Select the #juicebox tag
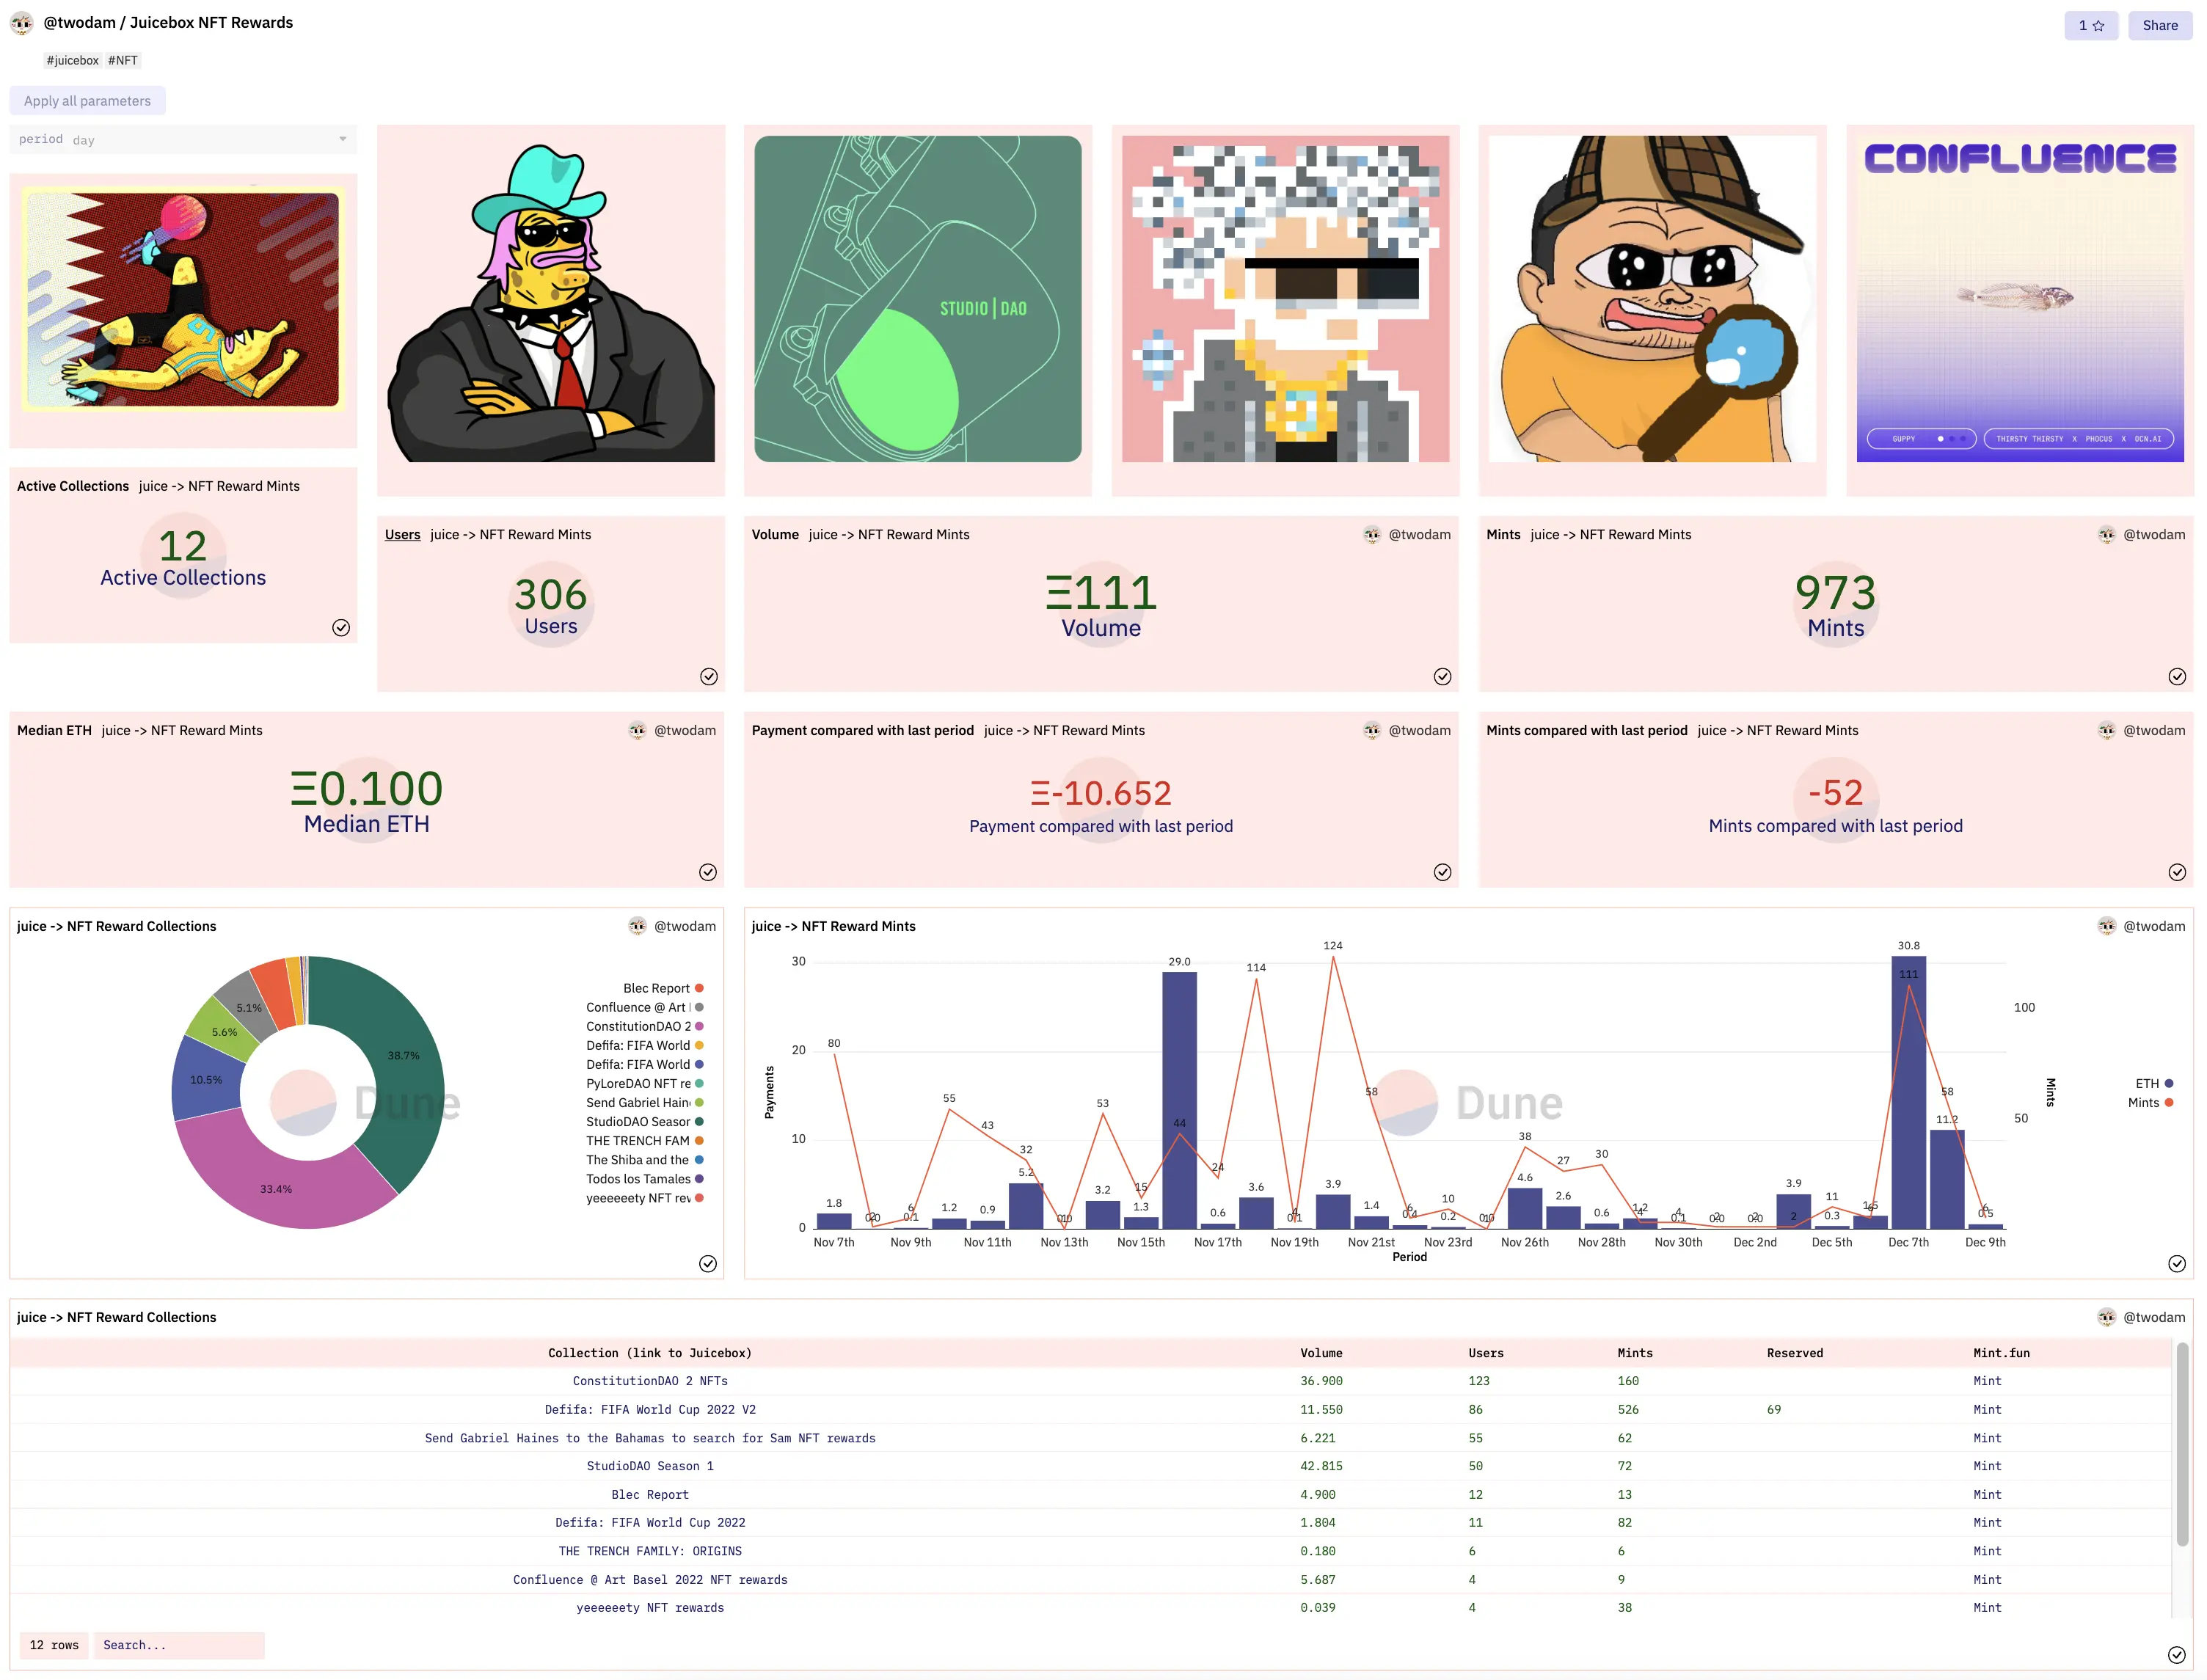Viewport: 2207px width, 1680px height. point(71,60)
